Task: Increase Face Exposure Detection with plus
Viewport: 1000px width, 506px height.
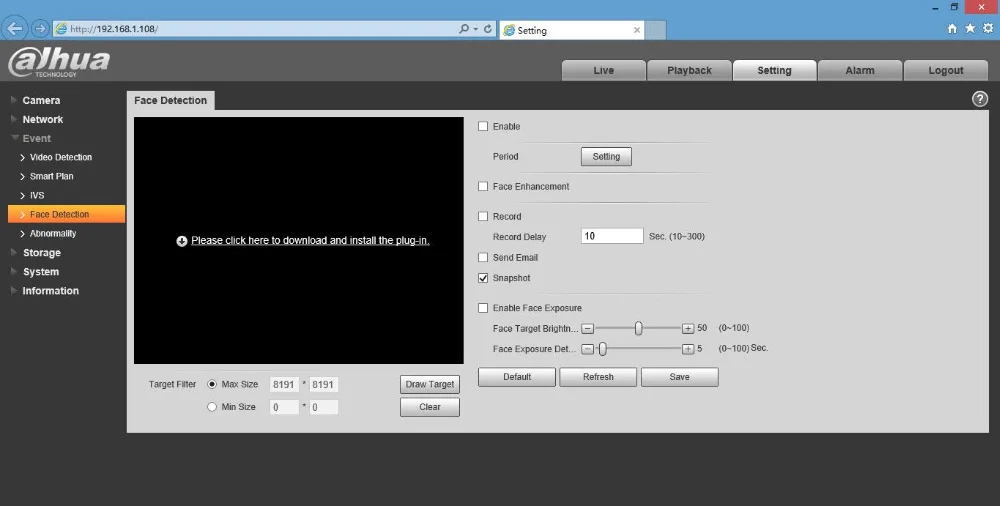Action: coord(688,349)
